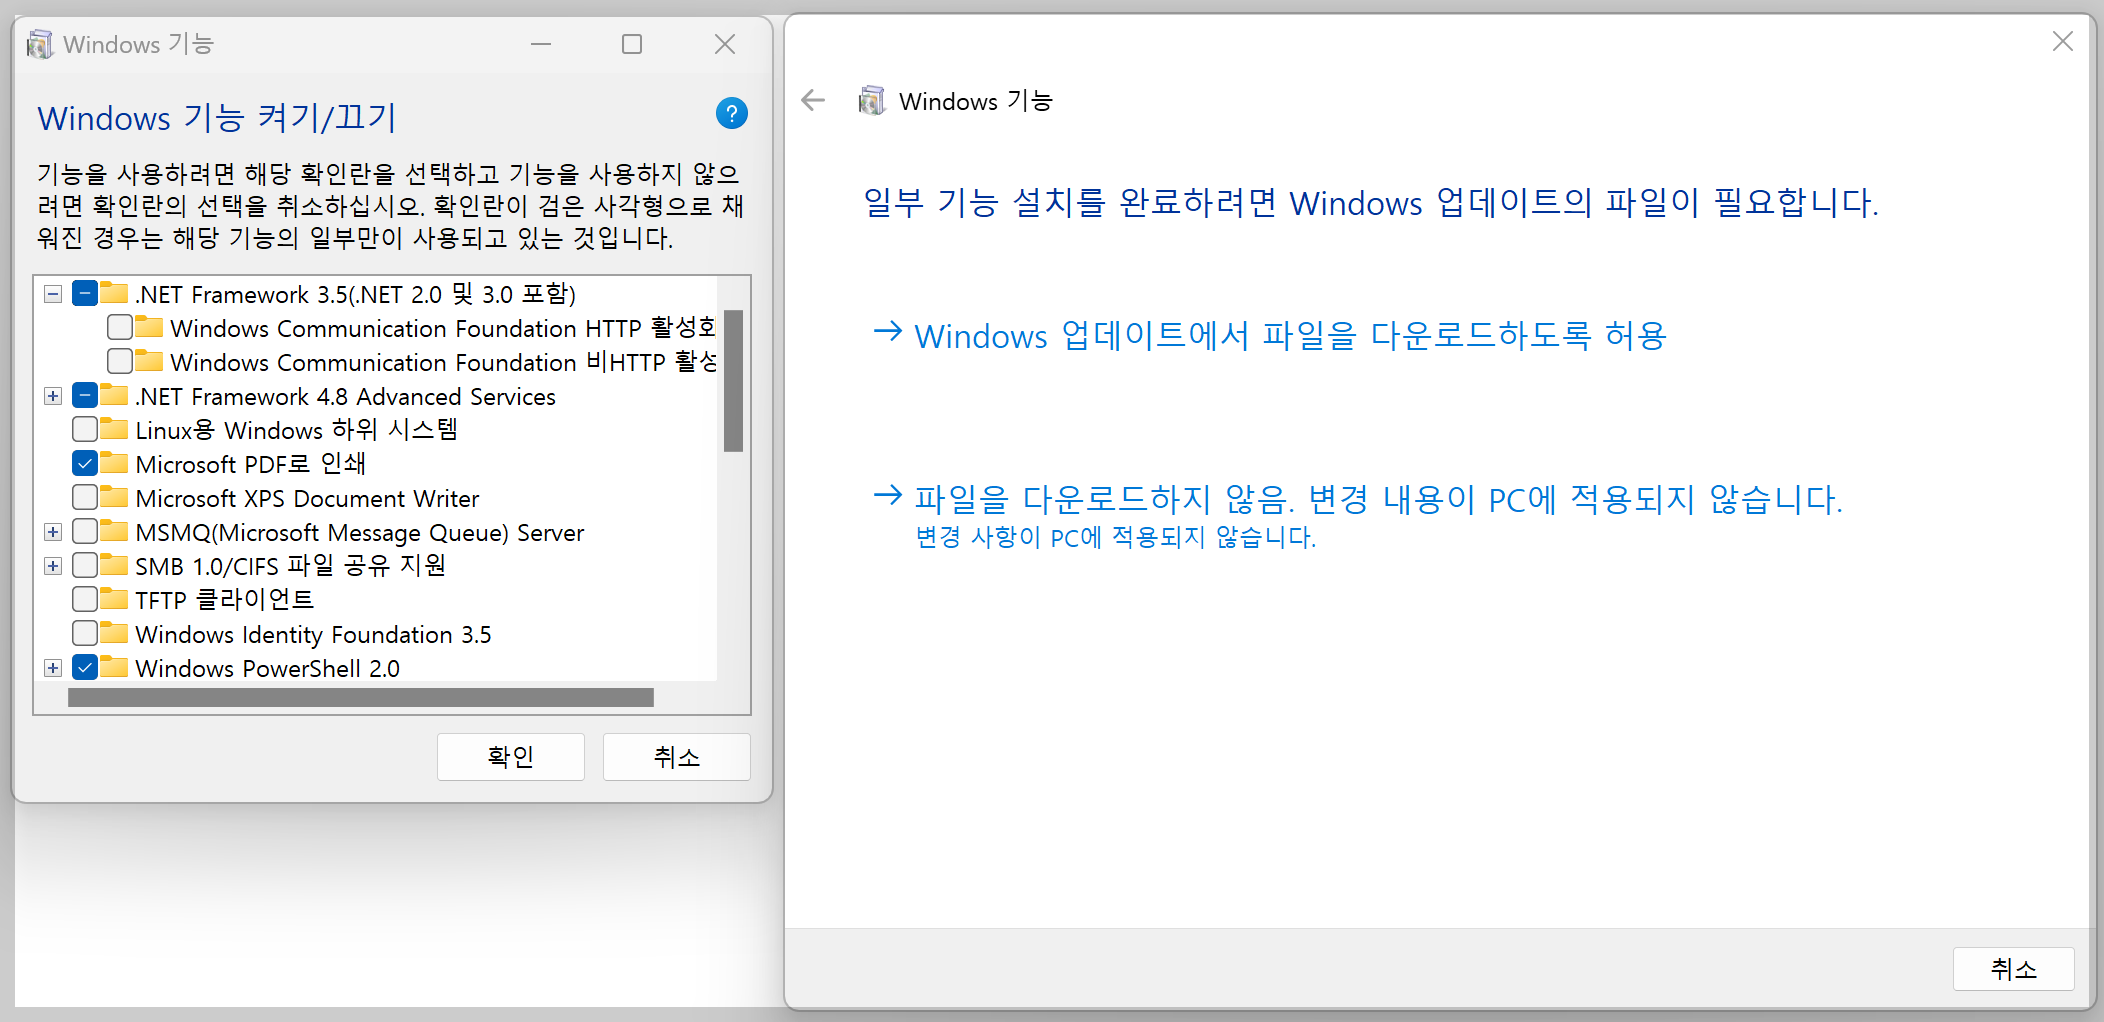Click folder icon beside TFTP 클라이언트
The image size is (2104, 1022).
click(x=114, y=600)
